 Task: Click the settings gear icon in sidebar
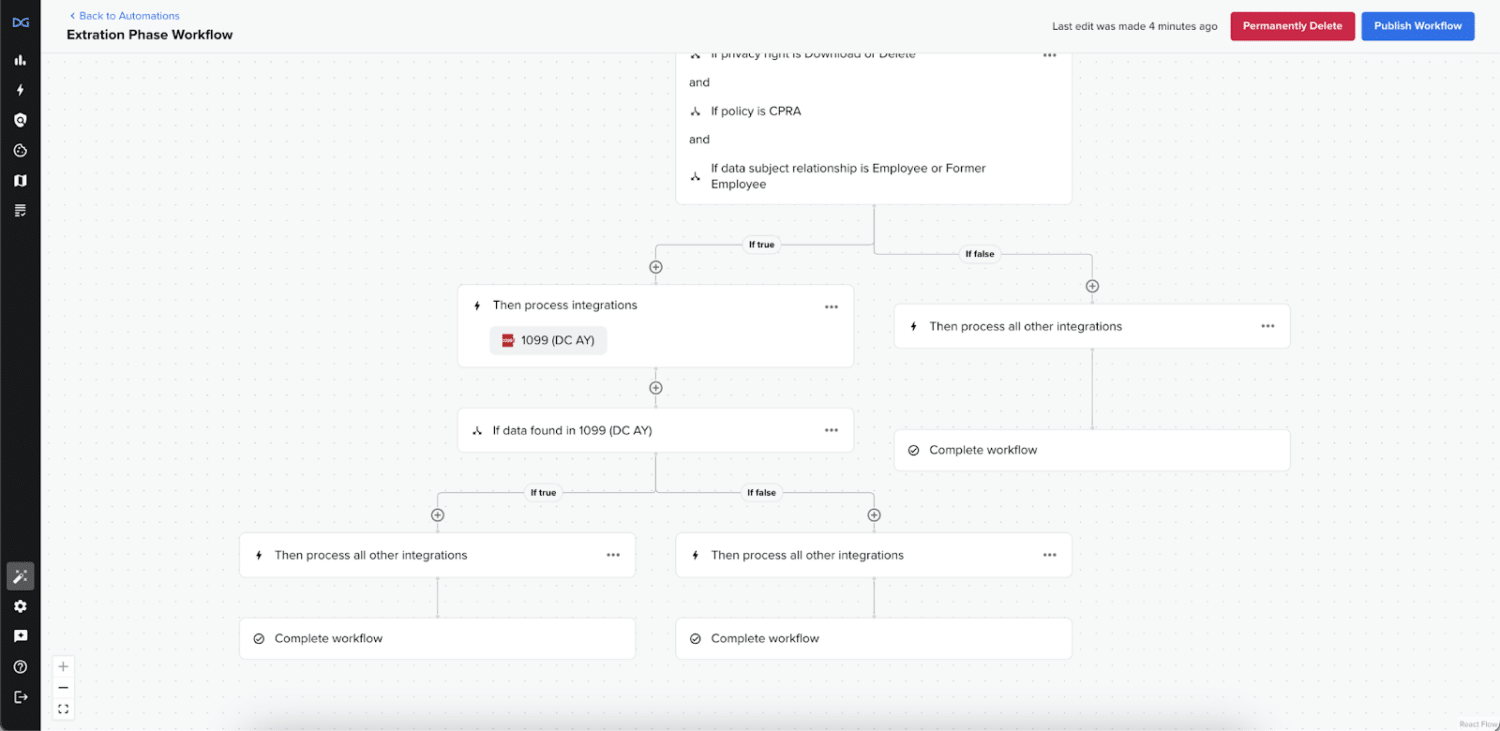(20, 606)
